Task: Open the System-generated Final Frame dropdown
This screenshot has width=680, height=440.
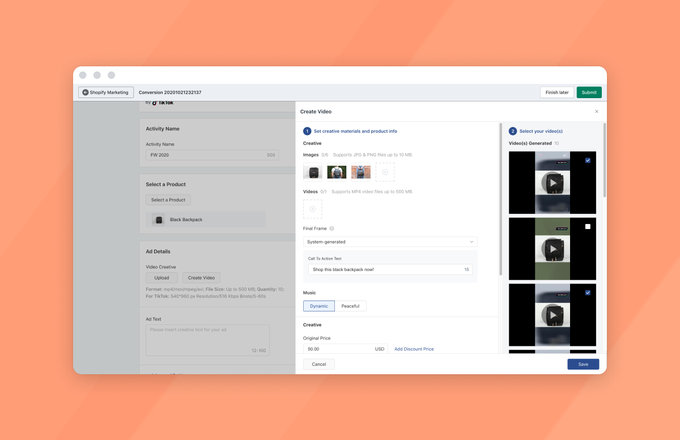Action: [390, 242]
